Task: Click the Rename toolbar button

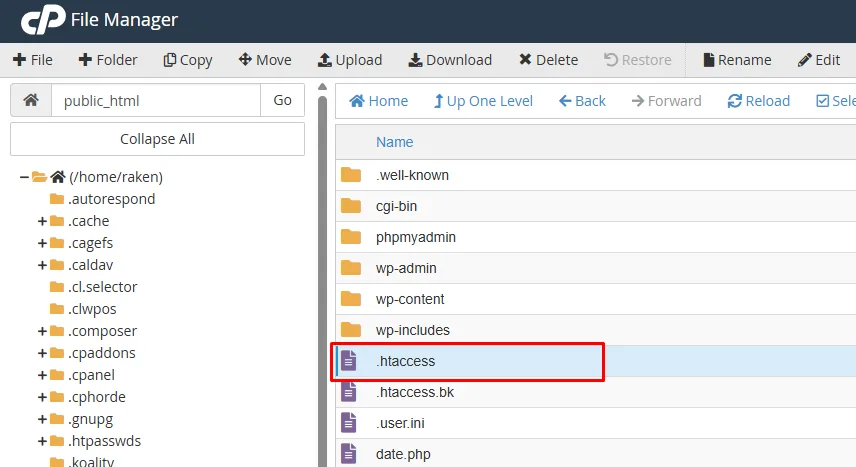Action: coord(737,60)
